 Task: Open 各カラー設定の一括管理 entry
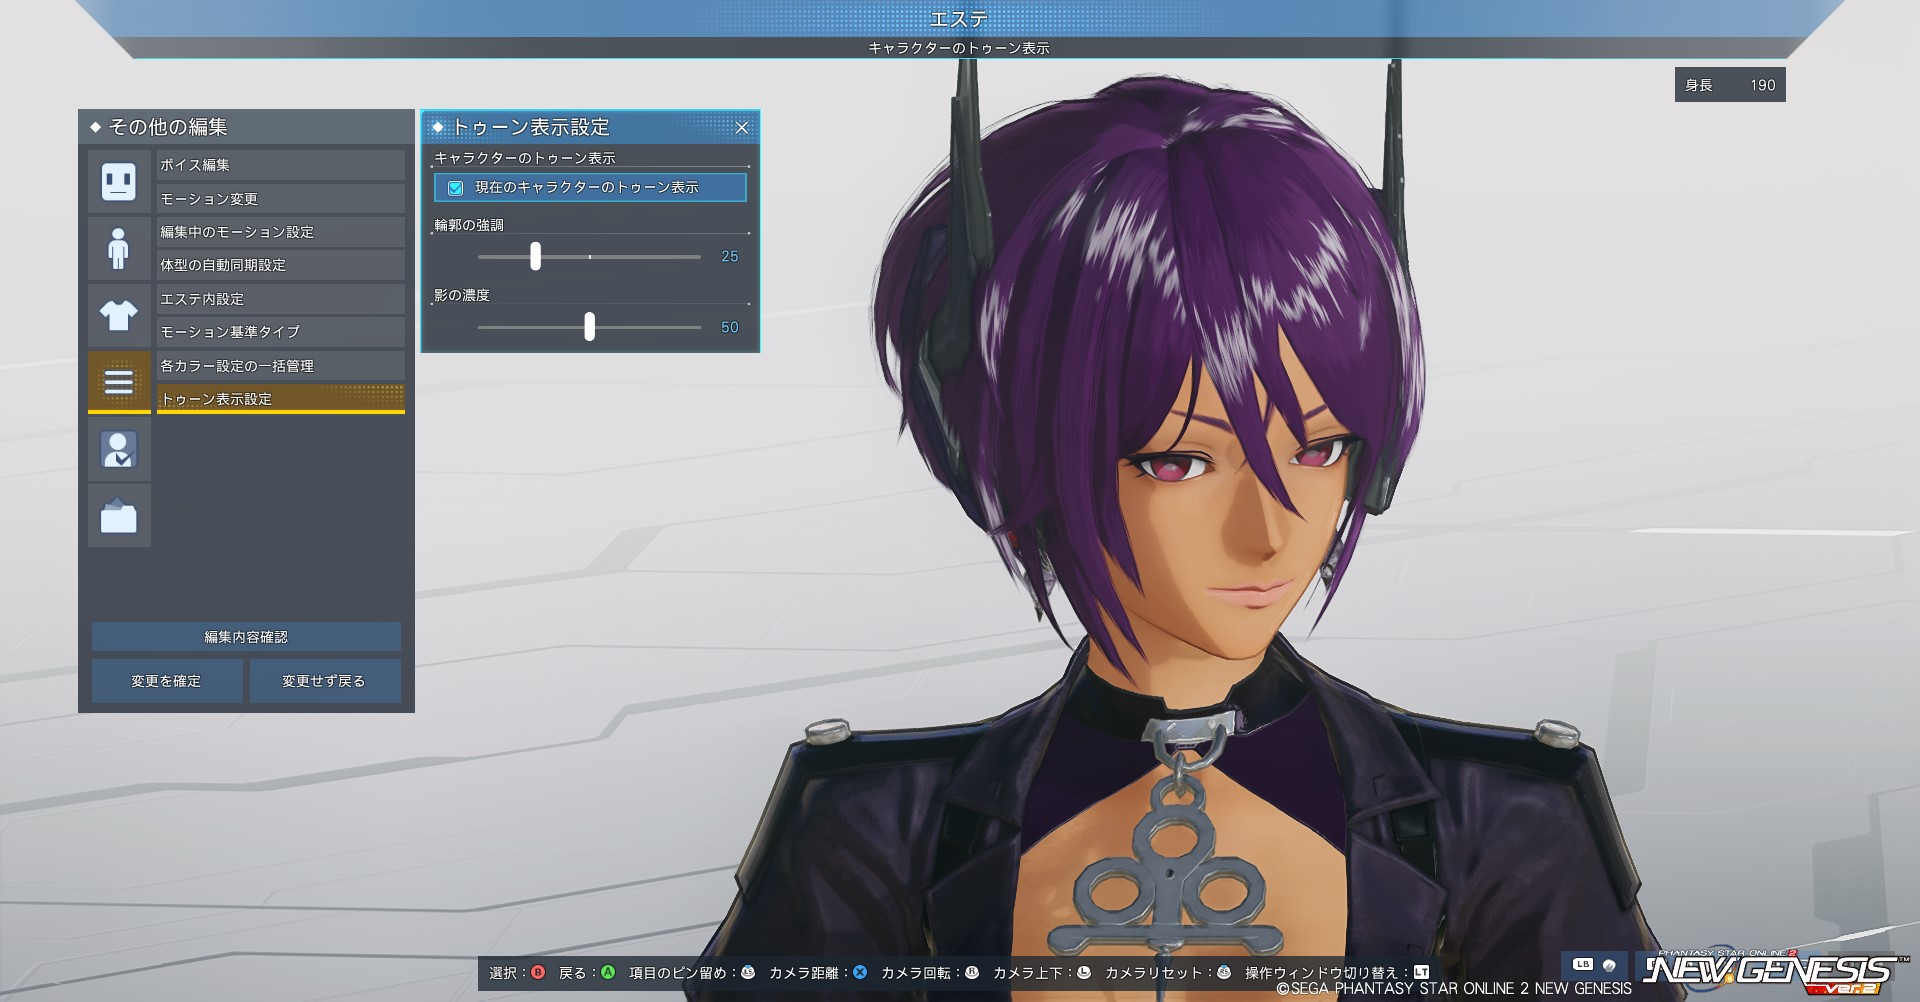point(281,366)
